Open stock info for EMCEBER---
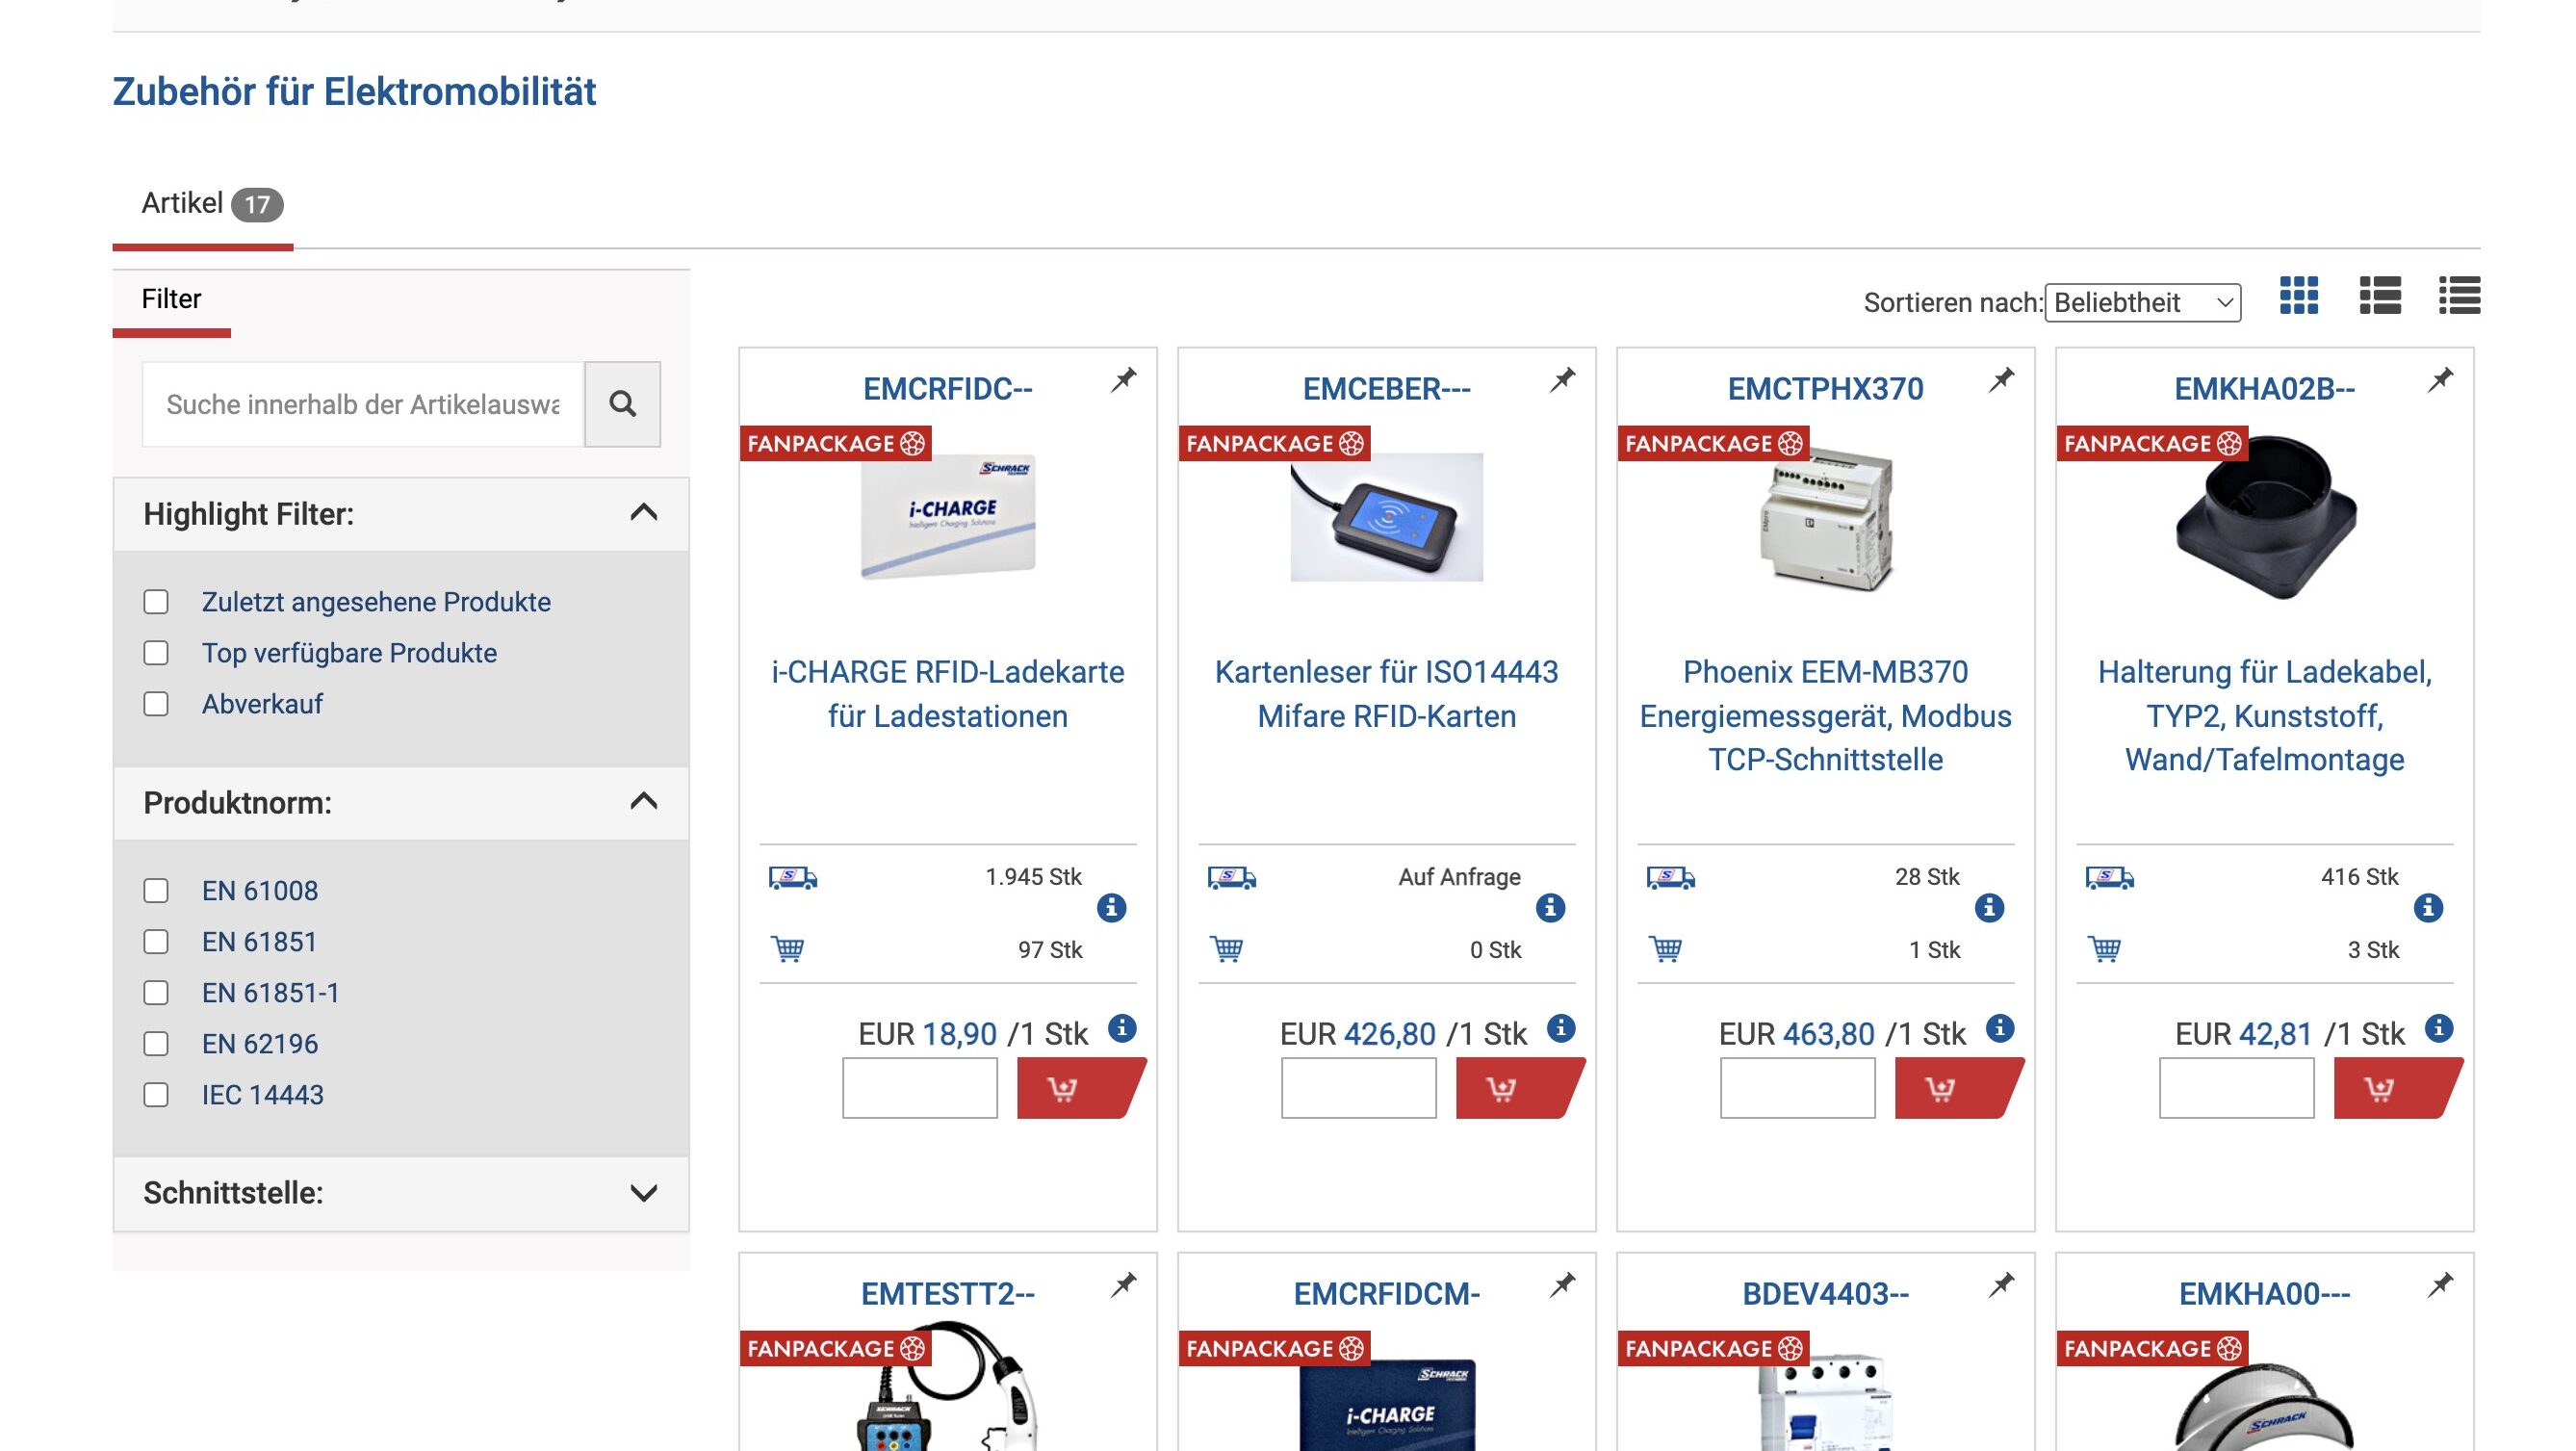 pyautogui.click(x=1550, y=908)
